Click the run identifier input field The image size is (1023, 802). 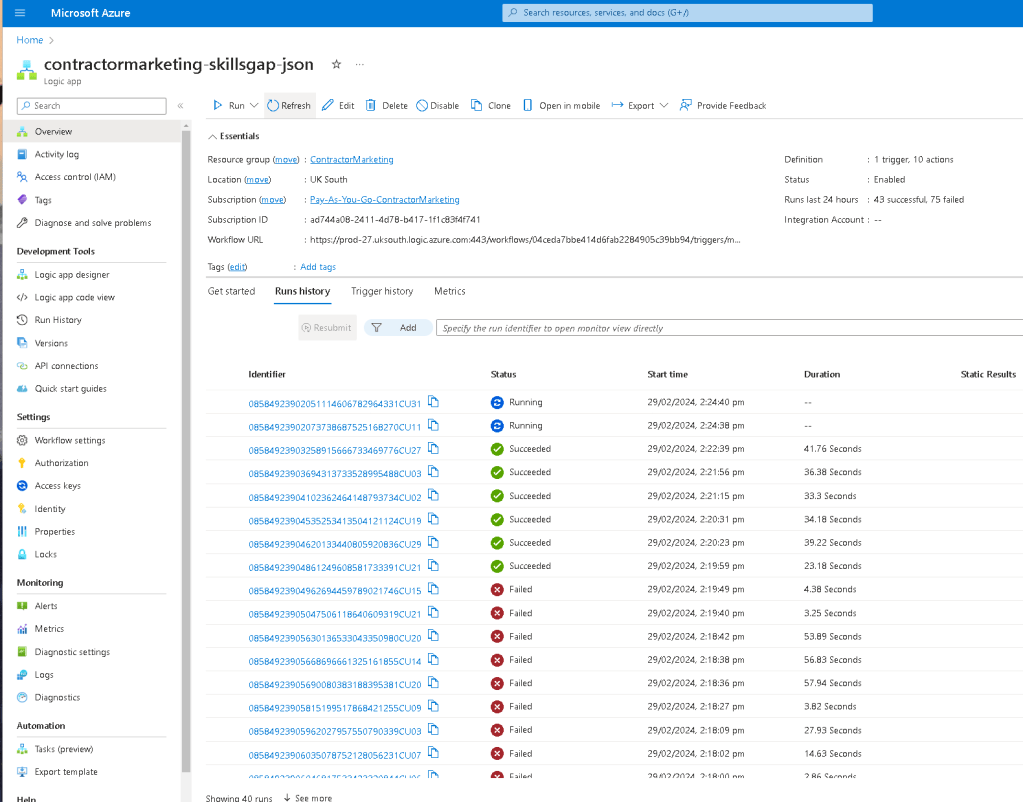click(x=729, y=328)
